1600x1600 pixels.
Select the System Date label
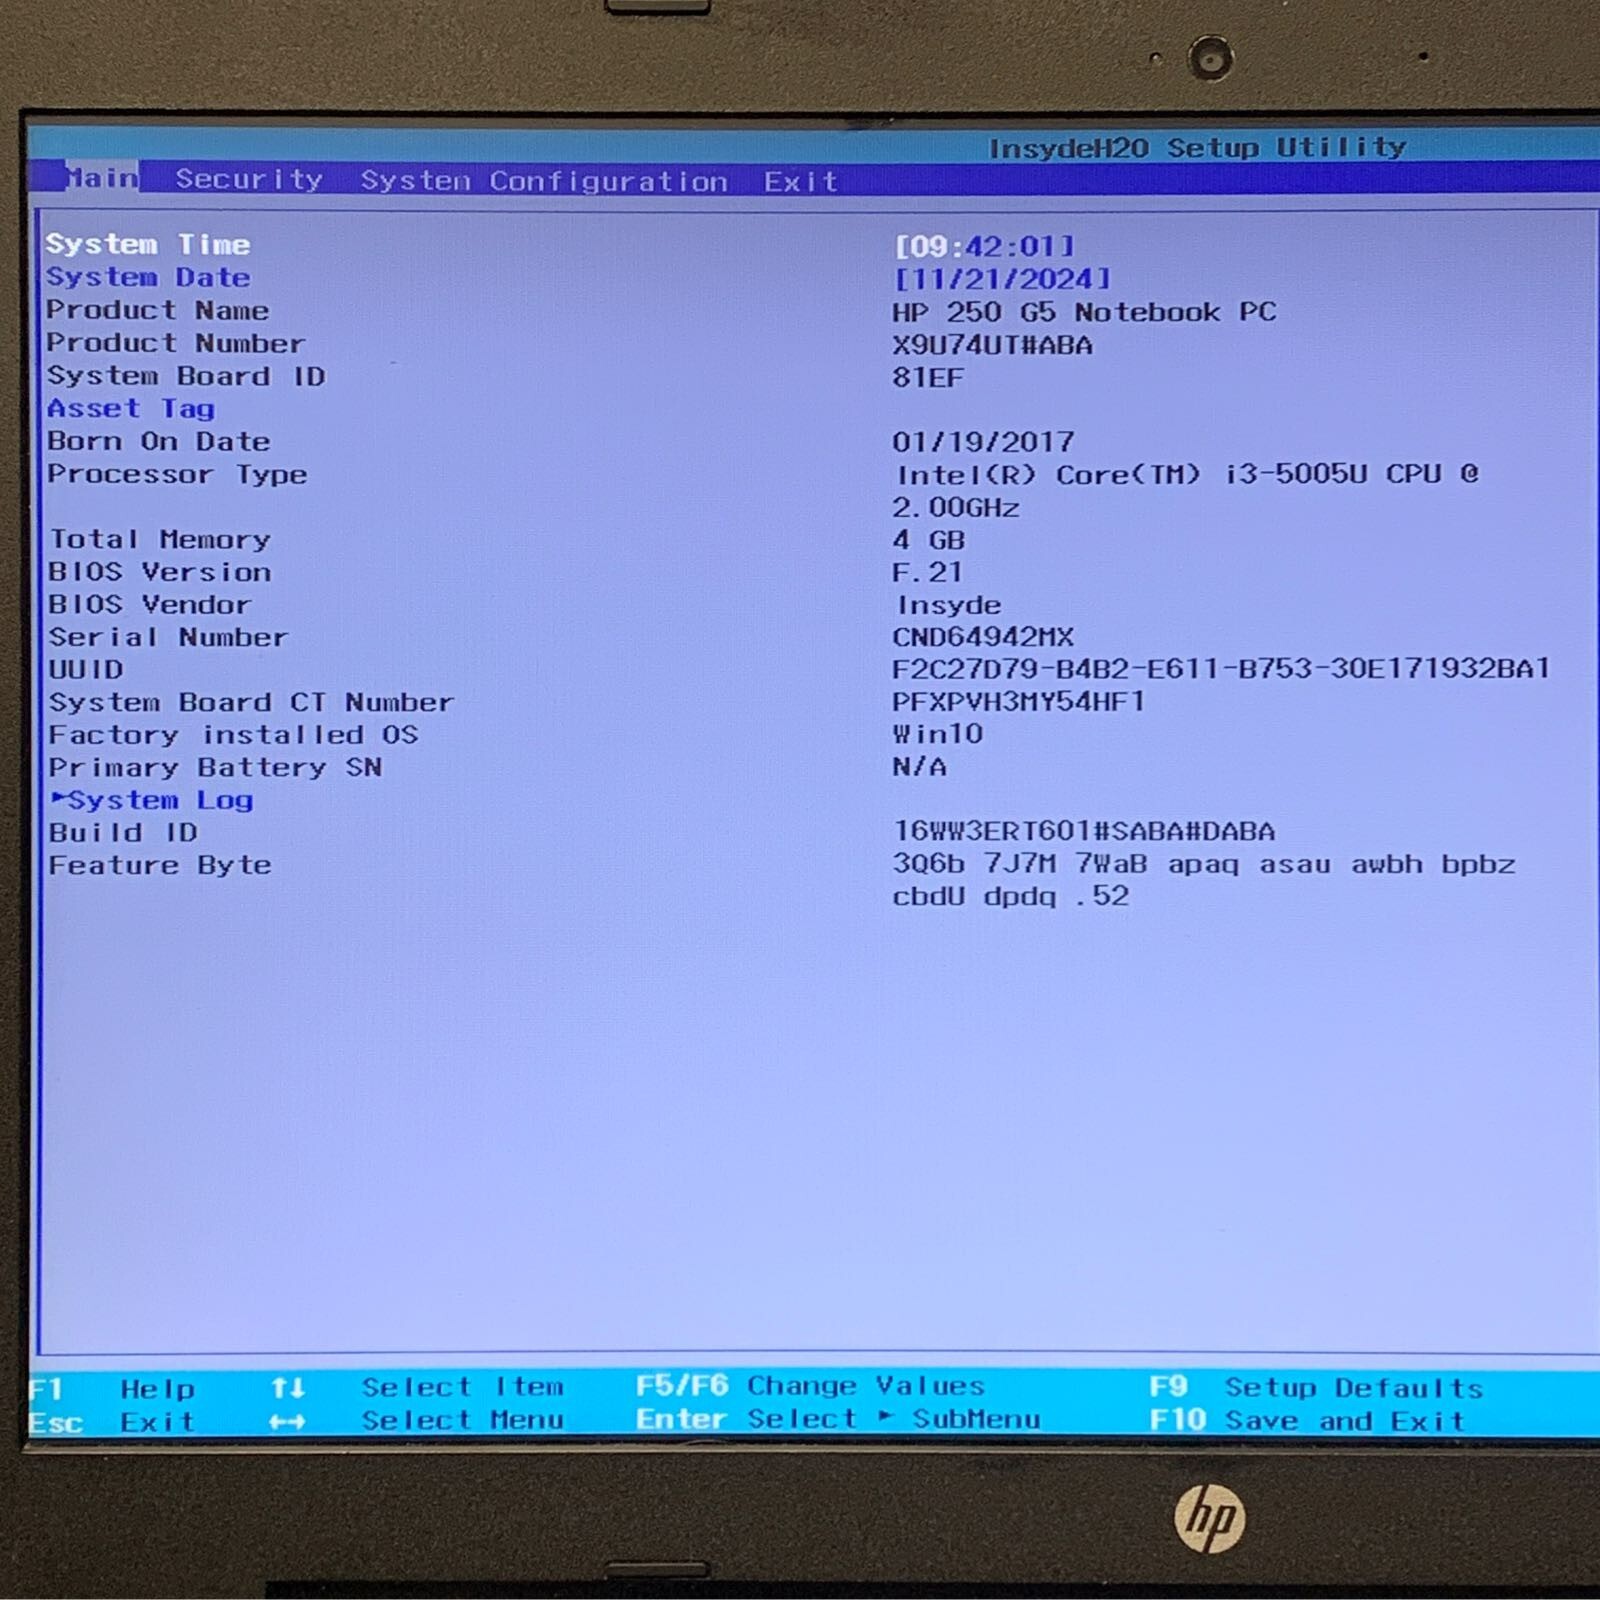[x=148, y=277]
